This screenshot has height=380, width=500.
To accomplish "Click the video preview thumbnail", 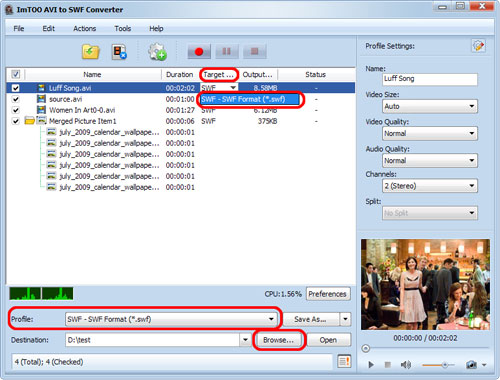I will (x=425, y=284).
